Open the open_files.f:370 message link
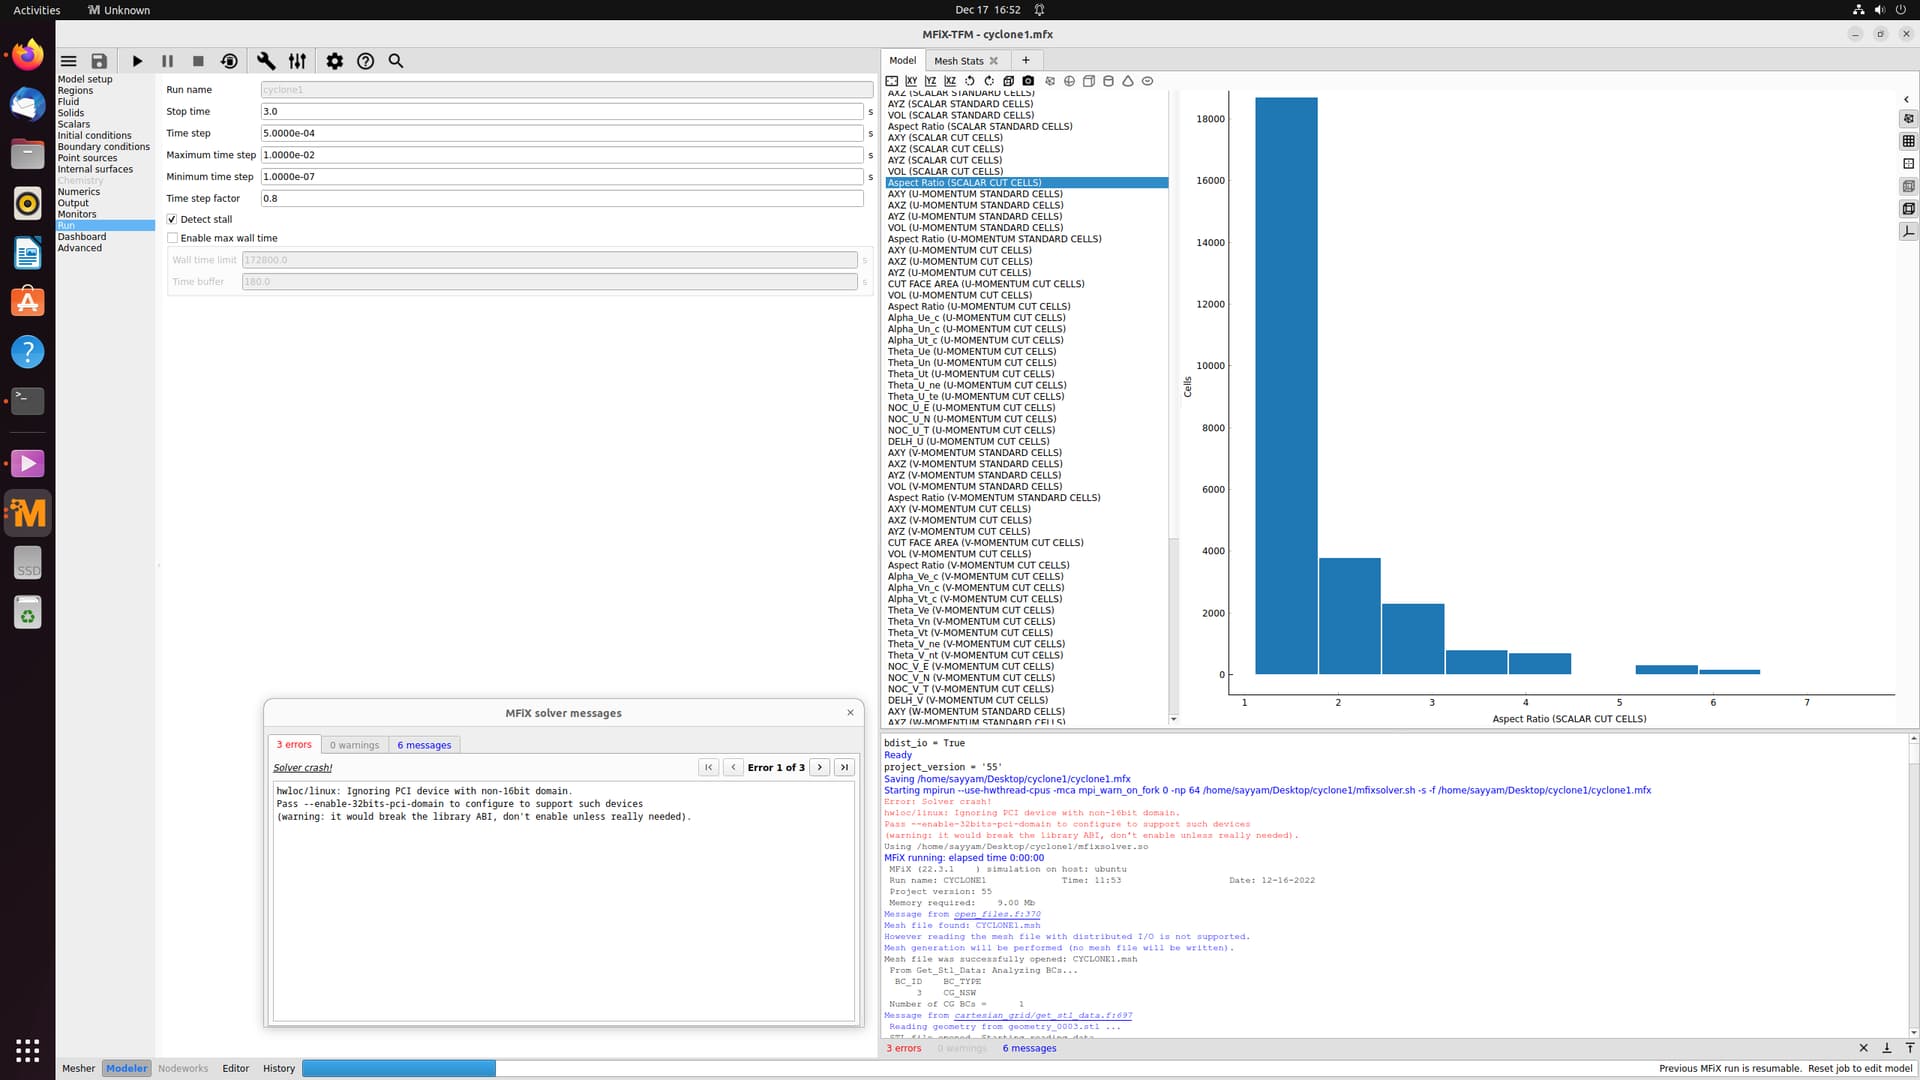This screenshot has width=1920, height=1080. [x=996, y=914]
